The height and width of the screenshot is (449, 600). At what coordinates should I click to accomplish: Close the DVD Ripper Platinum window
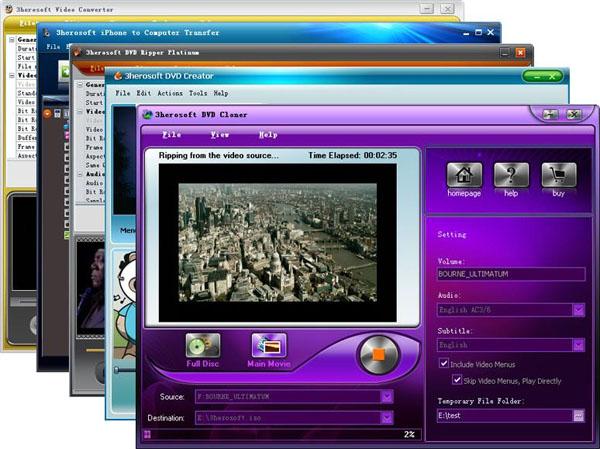click(520, 52)
